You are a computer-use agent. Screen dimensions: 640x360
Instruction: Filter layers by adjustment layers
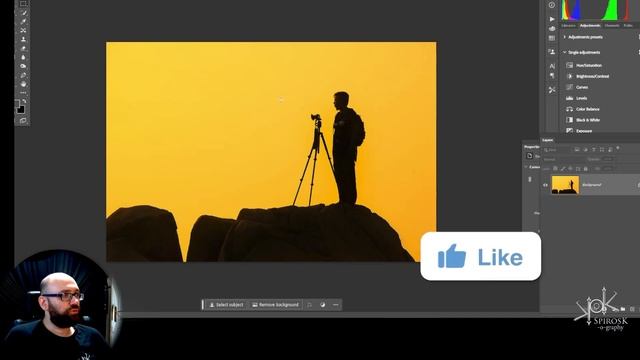(586, 150)
